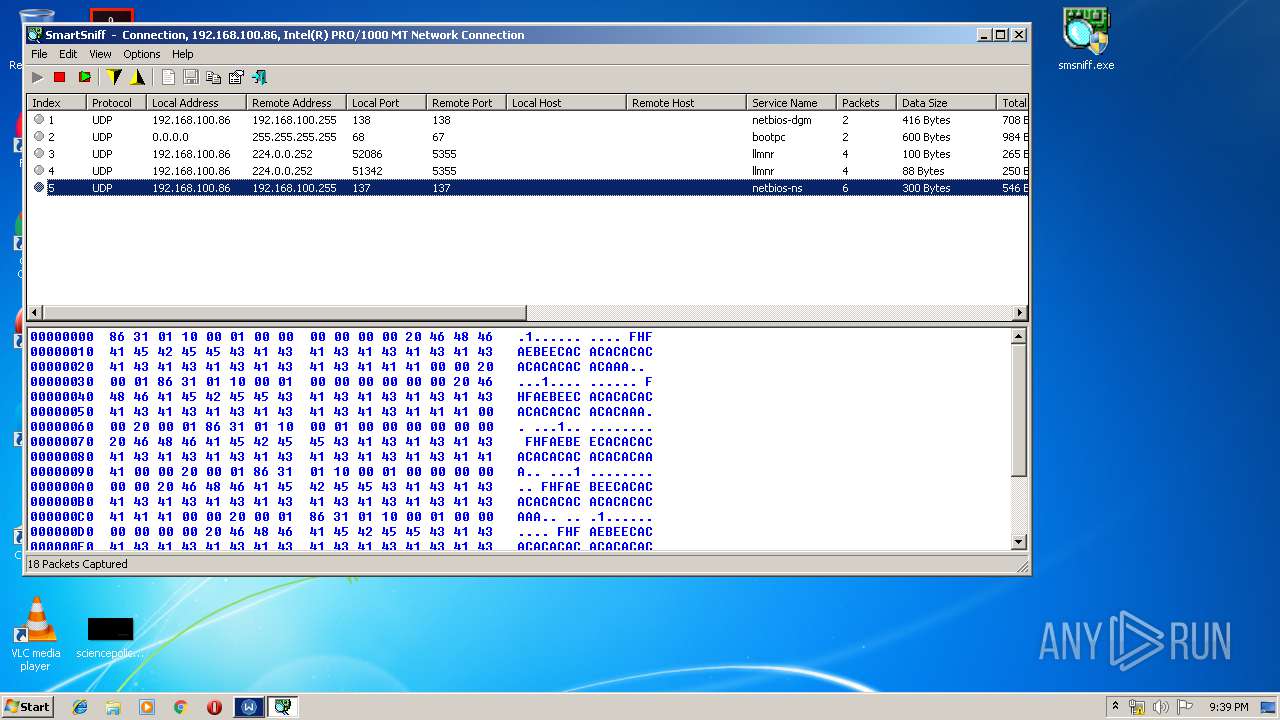The width and height of the screenshot is (1280, 720).
Task: Click the horizontal scrollbar thumb of connection list
Action: pyautogui.click(x=283, y=312)
